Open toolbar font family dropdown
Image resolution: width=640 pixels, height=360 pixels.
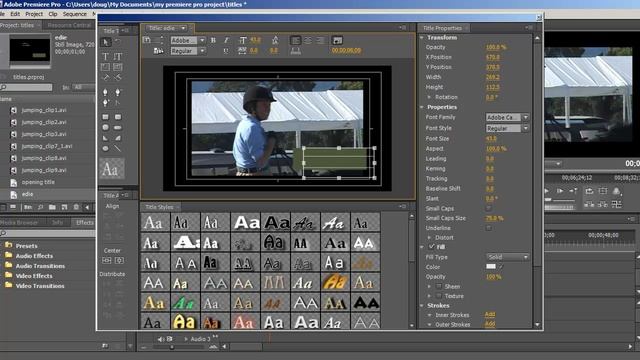point(188,40)
